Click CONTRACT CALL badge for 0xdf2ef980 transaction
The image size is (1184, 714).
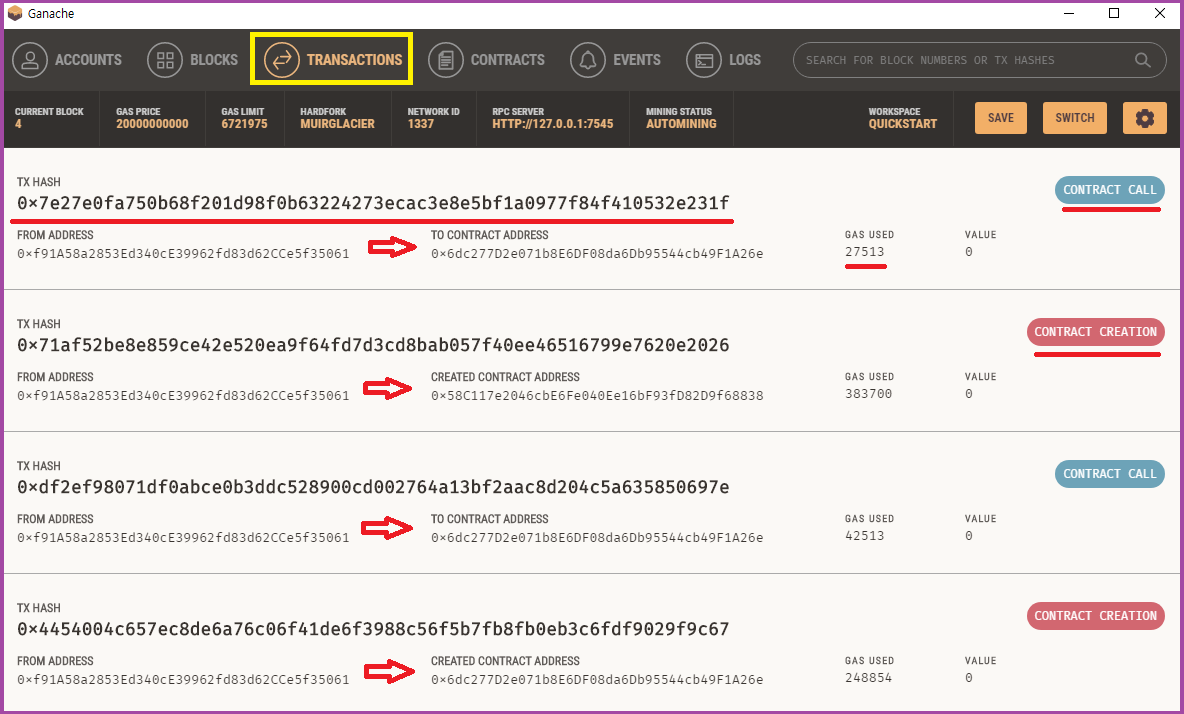(x=1109, y=474)
